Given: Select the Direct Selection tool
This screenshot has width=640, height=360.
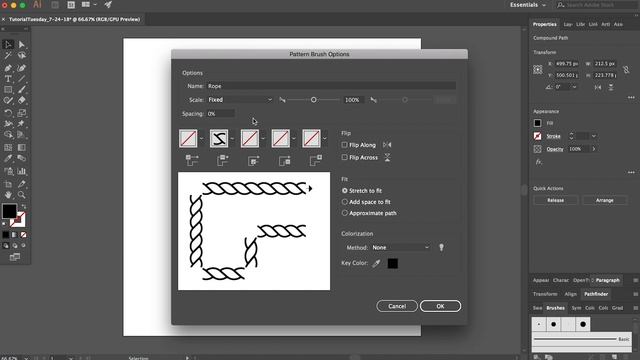Looking at the screenshot, I should point(22,44).
